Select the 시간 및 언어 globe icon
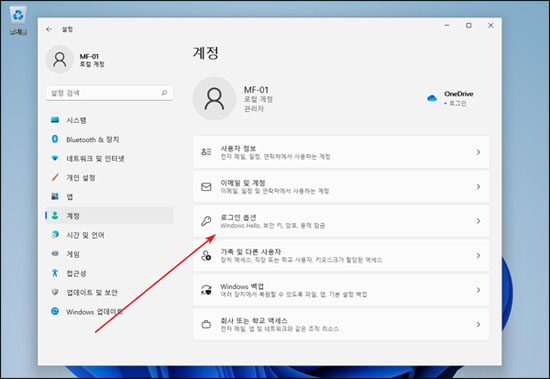 [x=55, y=234]
